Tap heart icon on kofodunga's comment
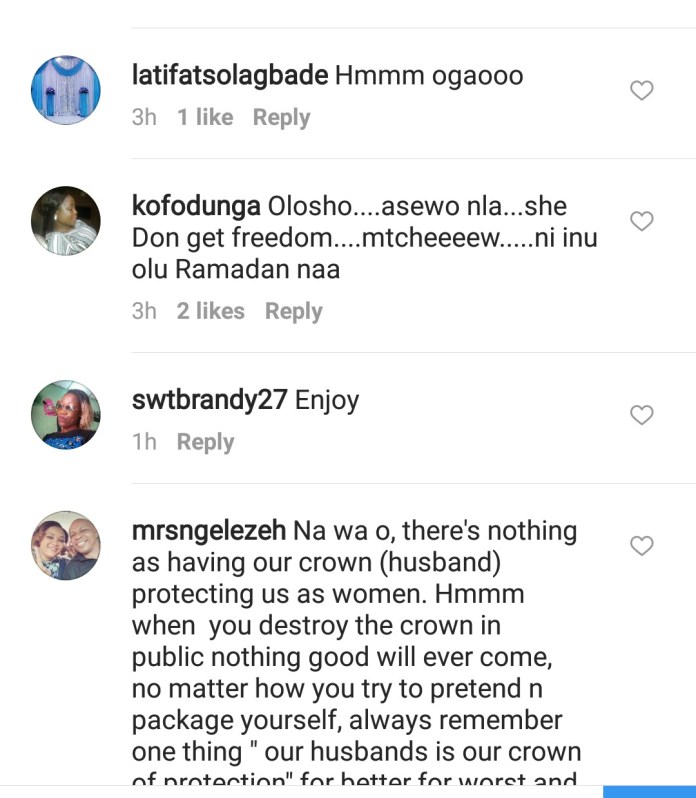 [x=641, y=221]
